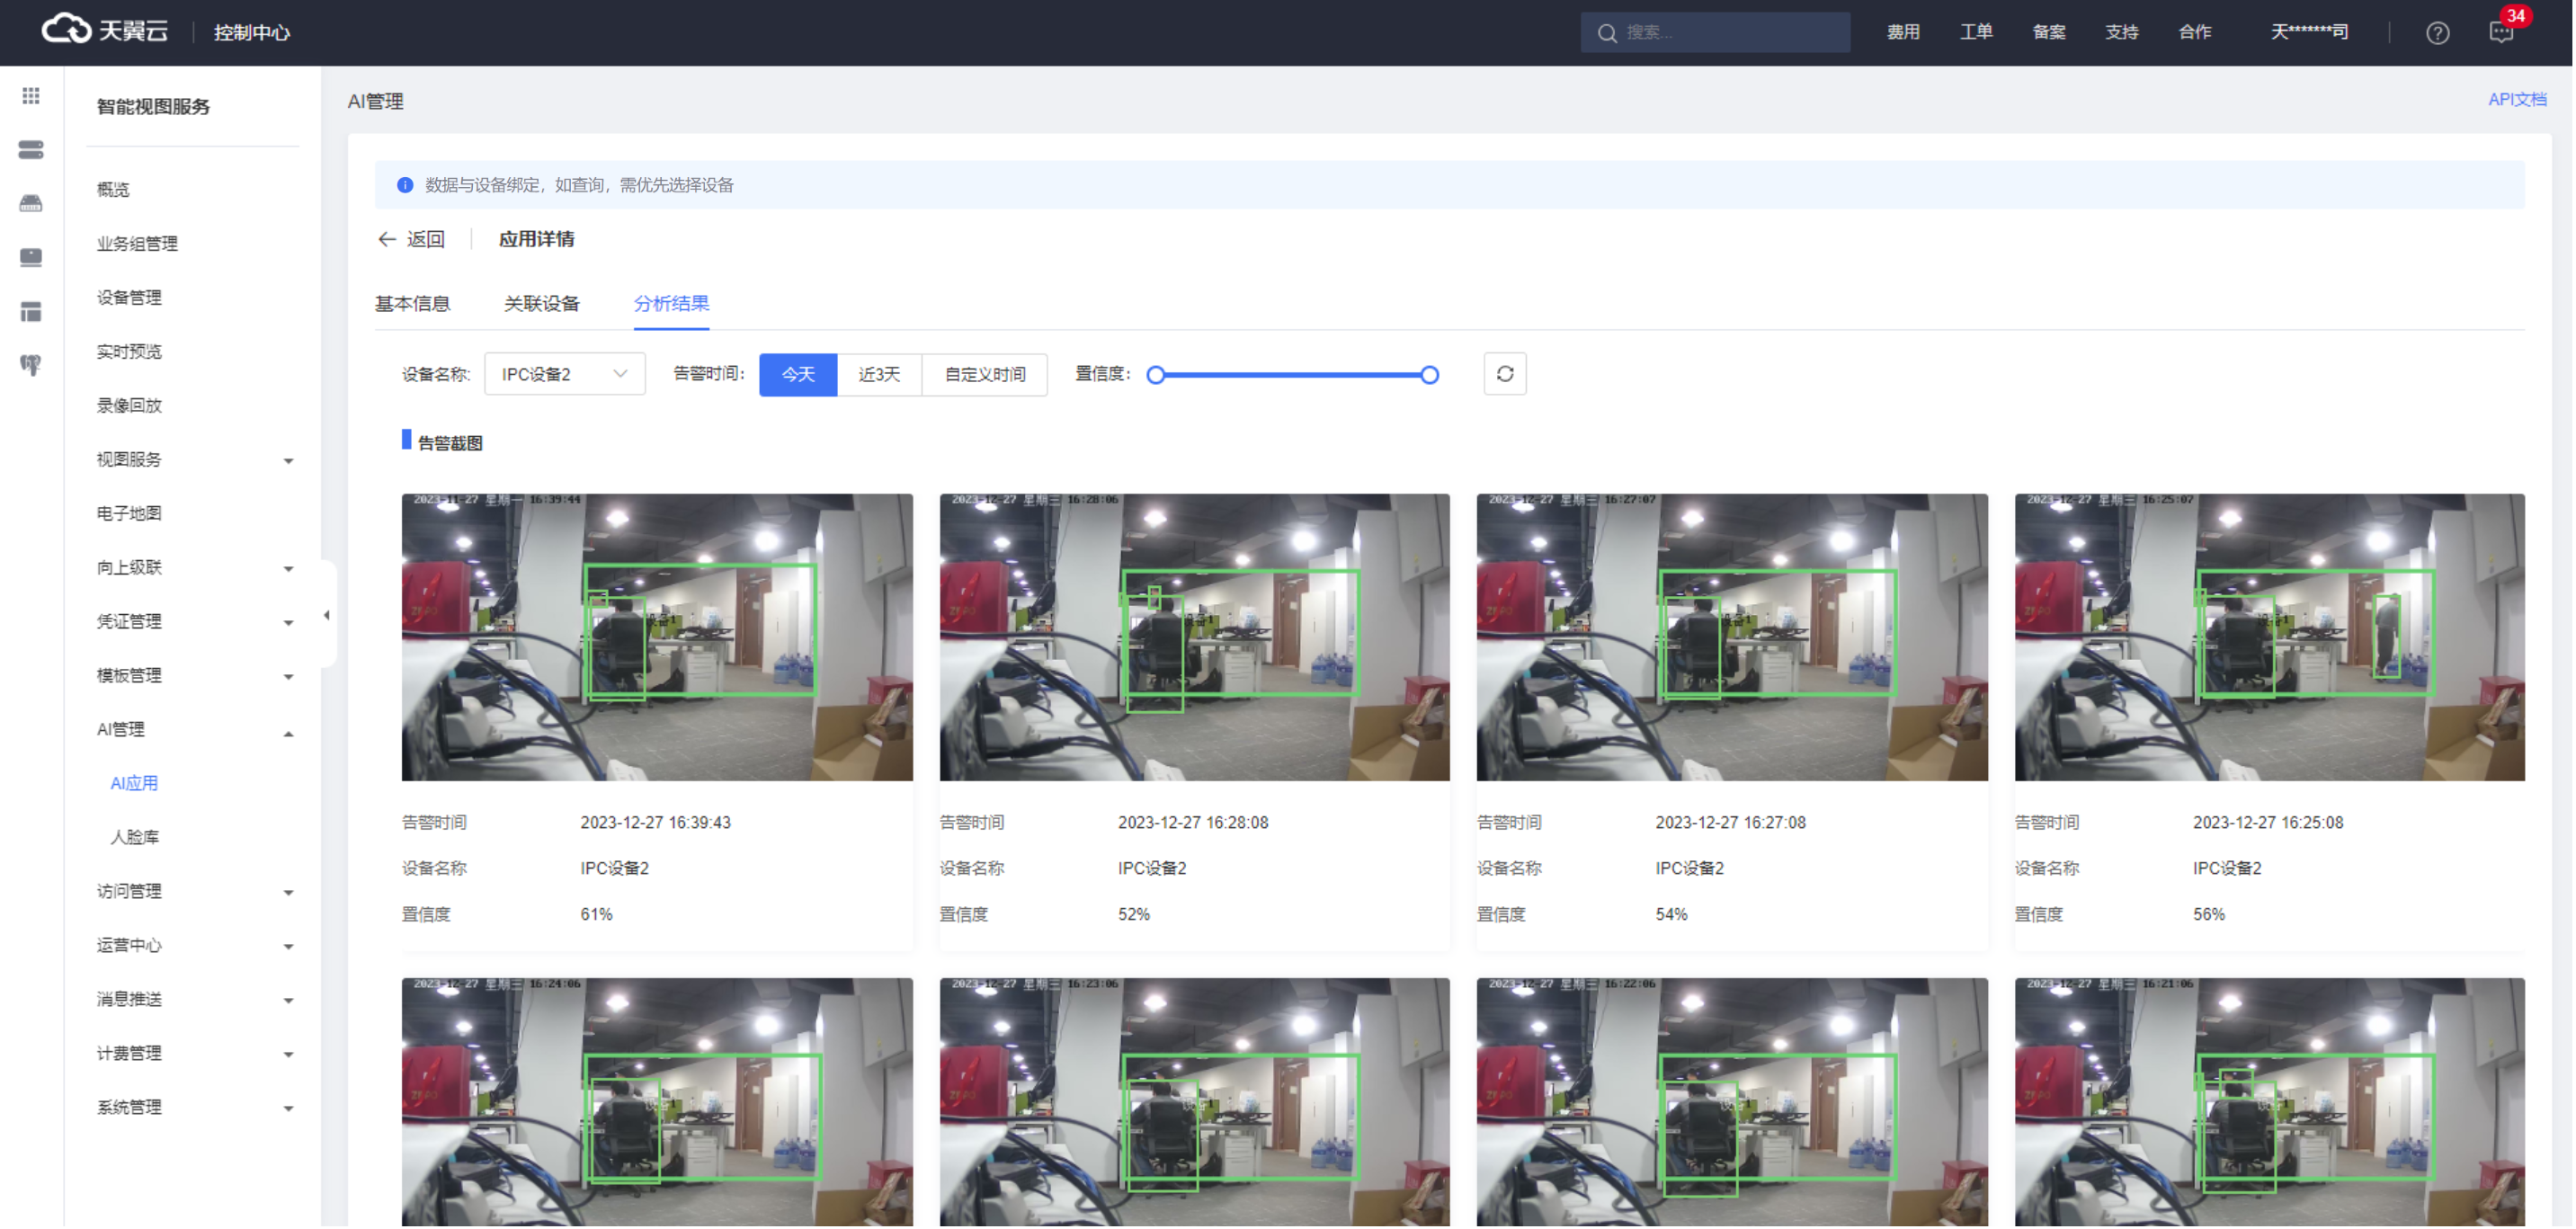Click the search magnifier icon
Viewport: 2576px width, 1229px height.
point(1608,33)
